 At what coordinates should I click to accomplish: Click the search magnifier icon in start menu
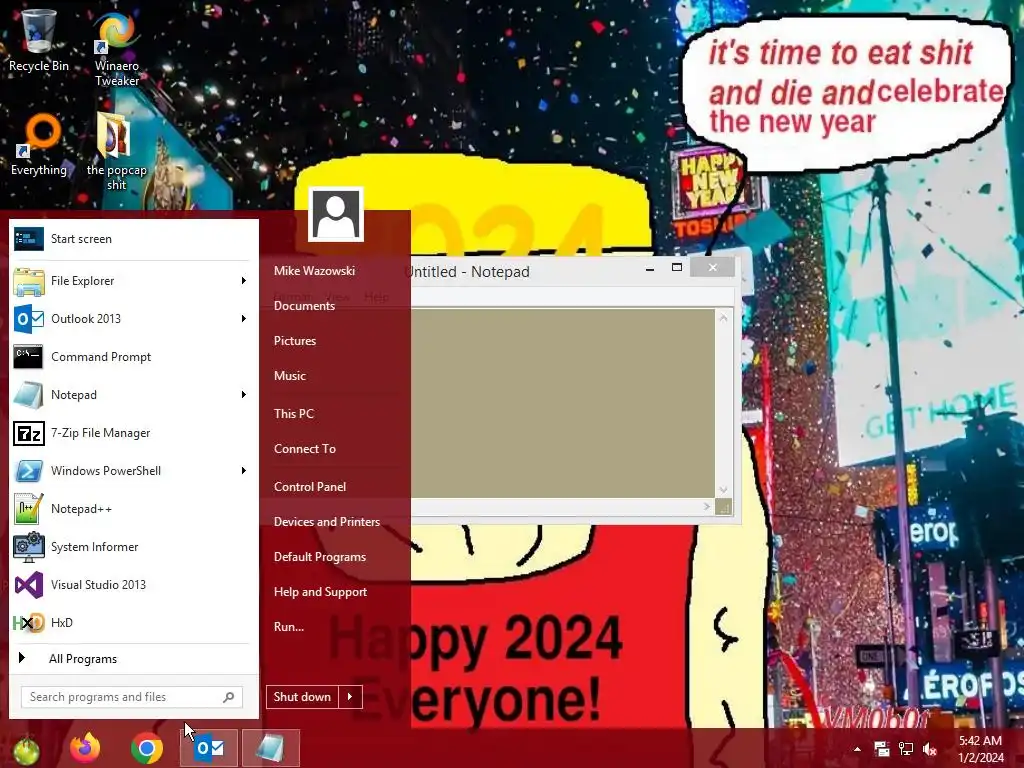click(x=229, y=697)
